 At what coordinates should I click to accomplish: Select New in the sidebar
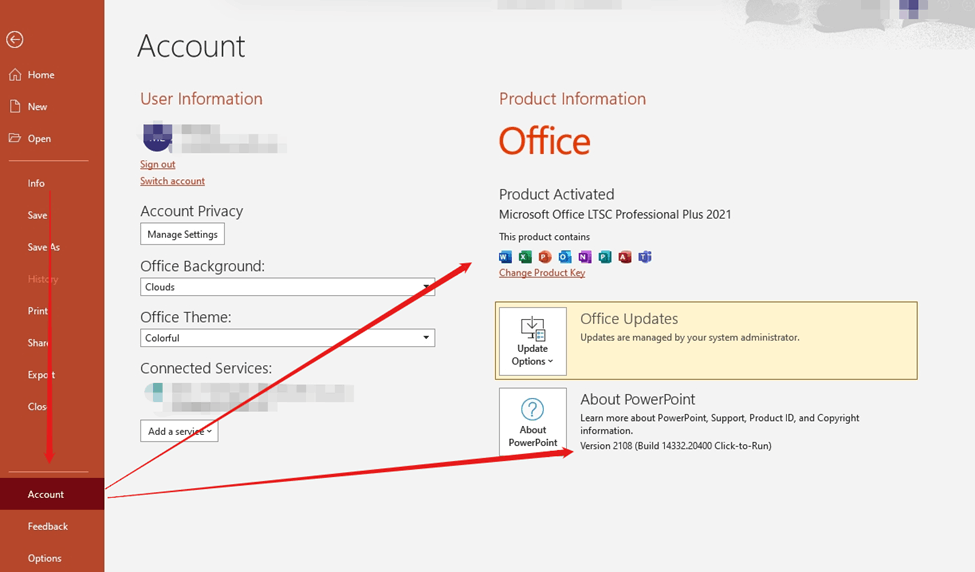click(x=37, y=106)
